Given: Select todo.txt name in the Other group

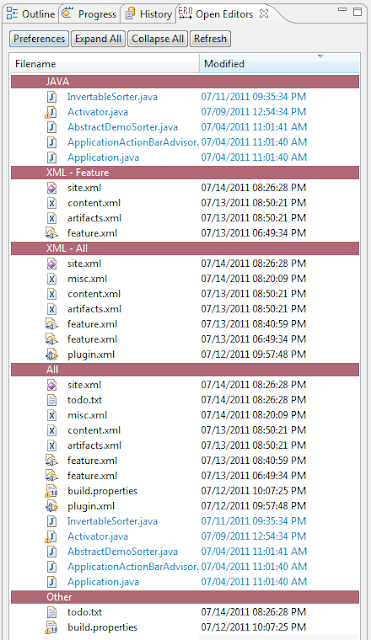Looking at the screenshot, I should pos(85,612).
